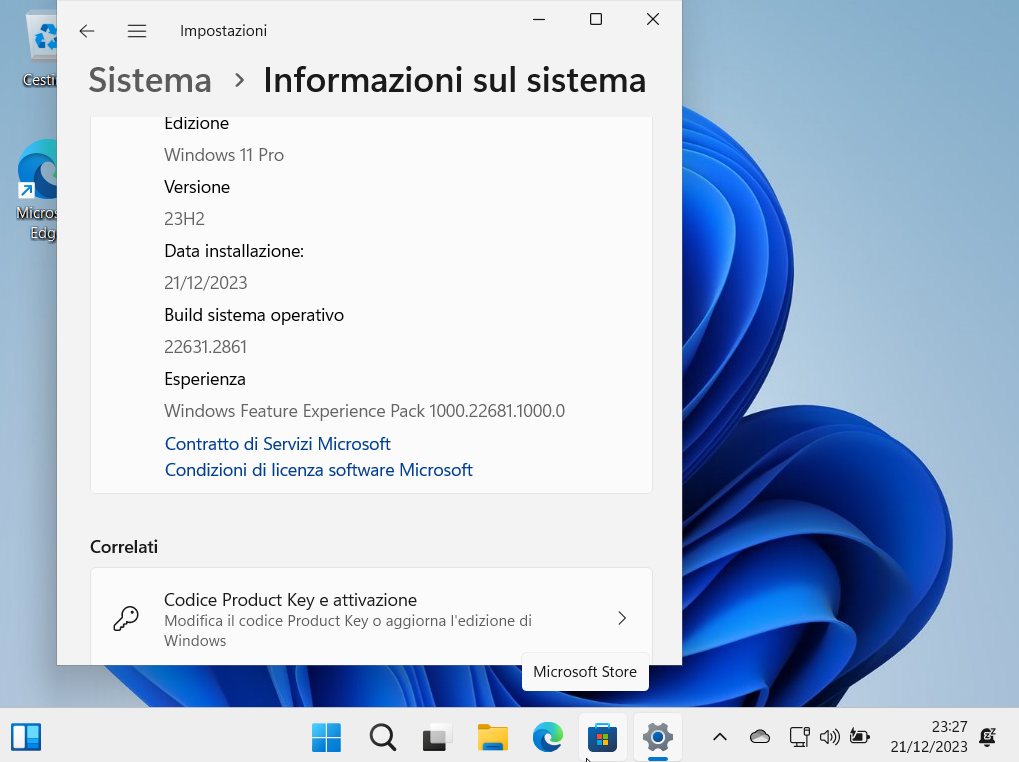This screenshot has height=762, width=1019.
Task: Open the Settings hamburger navigation menu
Action: point(136,31)
